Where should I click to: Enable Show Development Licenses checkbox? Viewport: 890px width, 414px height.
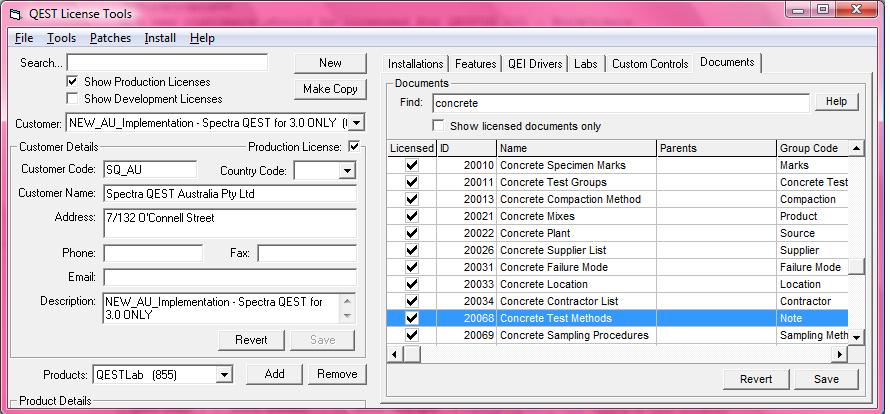72,99
